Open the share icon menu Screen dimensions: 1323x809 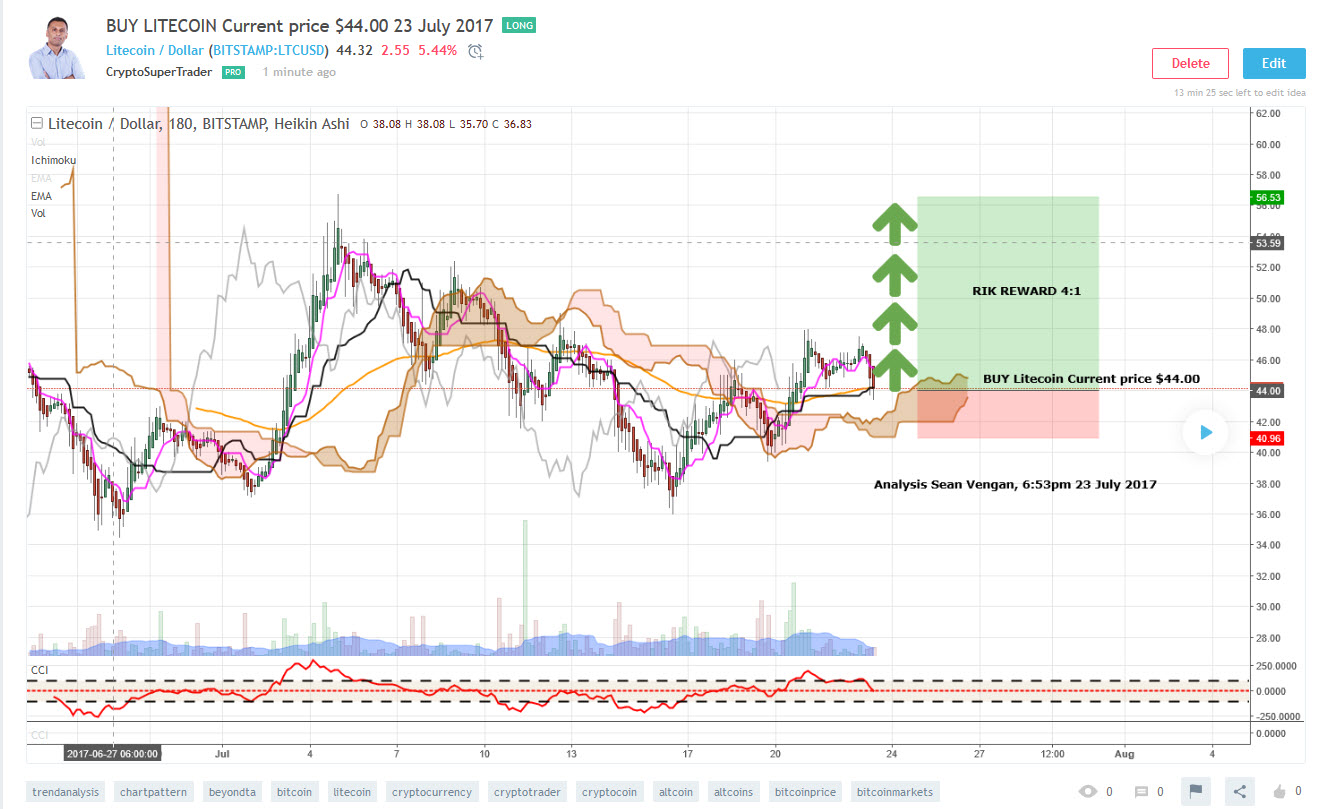point(1239,791)
